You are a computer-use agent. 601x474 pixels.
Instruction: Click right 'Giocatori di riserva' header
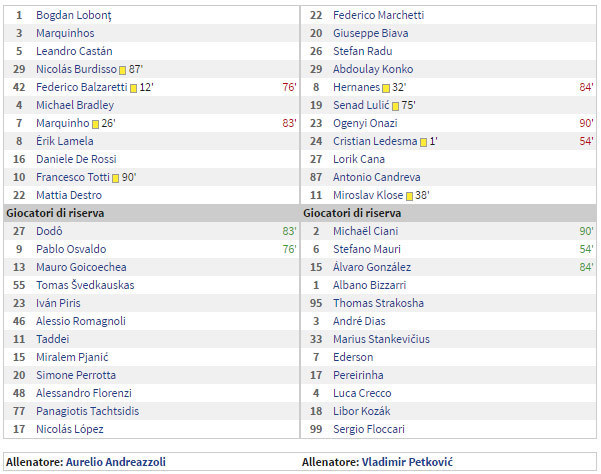point(352,213)
